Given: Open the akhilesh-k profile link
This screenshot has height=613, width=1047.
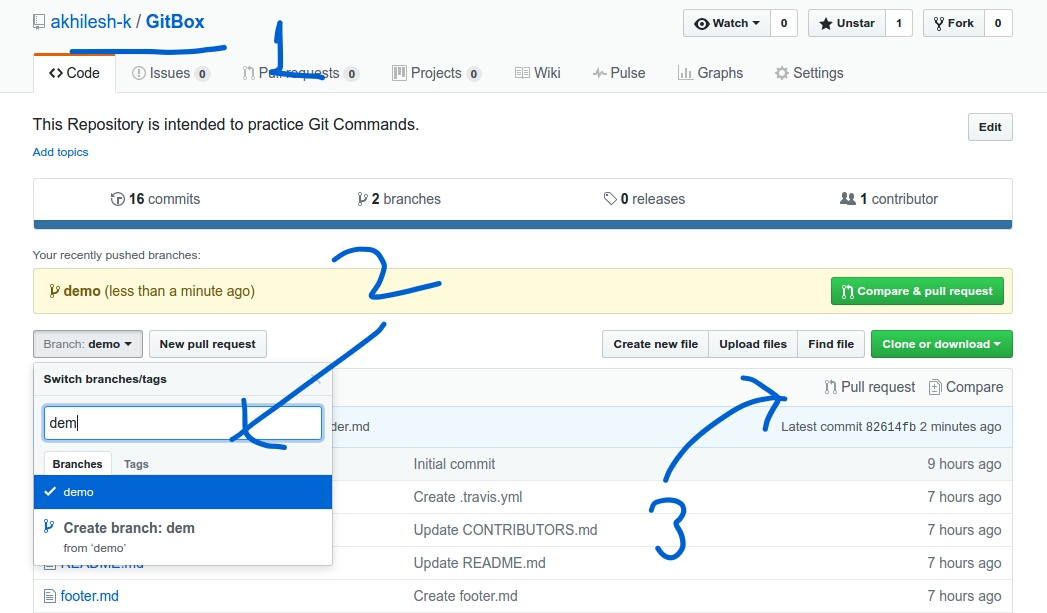Looking at the screenshot, I should coord(91,22).
